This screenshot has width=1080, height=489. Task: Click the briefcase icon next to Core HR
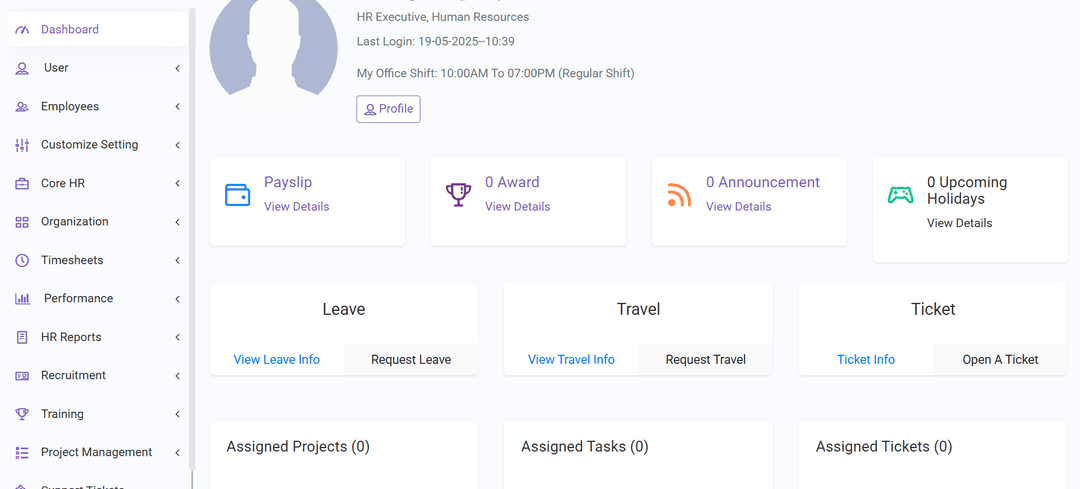22,183
